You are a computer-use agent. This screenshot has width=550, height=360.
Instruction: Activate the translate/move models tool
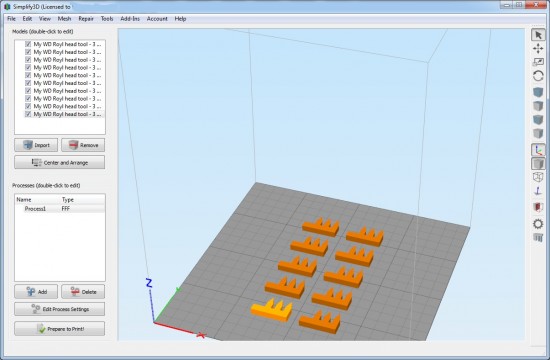(538, 48)
